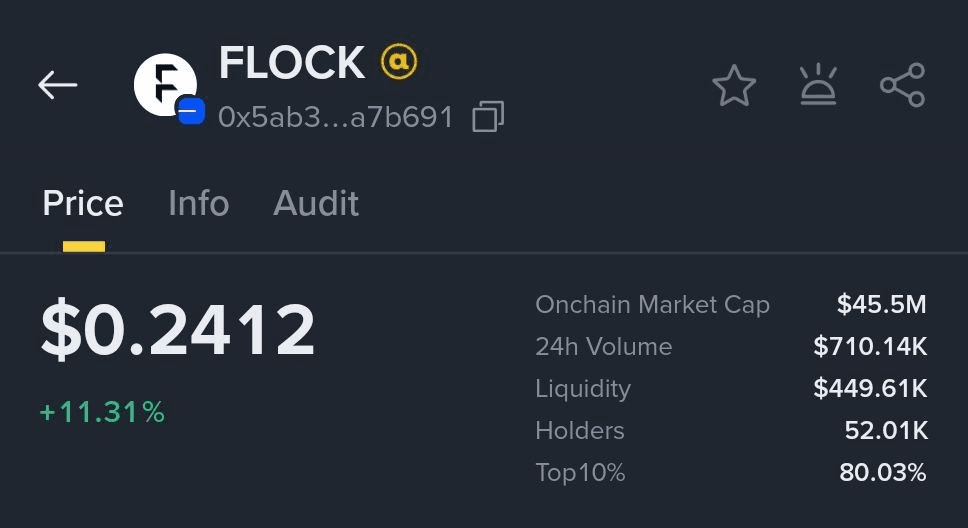This screenshot has width=968, height=528.
Task: Tap the Holders count 52.01K
Action: pos(886,430)
